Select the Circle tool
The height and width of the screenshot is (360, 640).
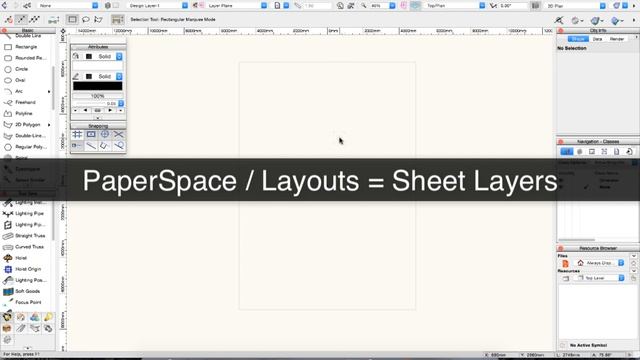16,69
